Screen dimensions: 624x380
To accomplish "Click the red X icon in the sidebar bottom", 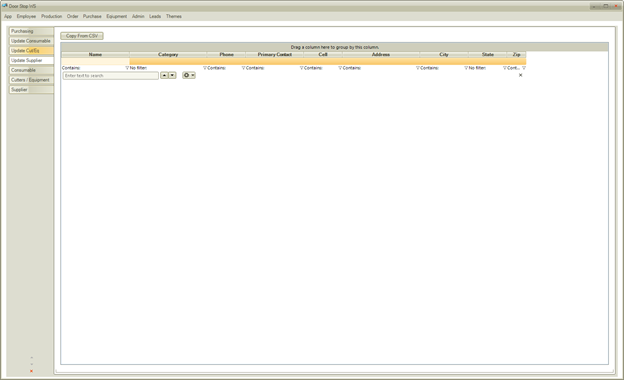I will click(x=31, y=371).
